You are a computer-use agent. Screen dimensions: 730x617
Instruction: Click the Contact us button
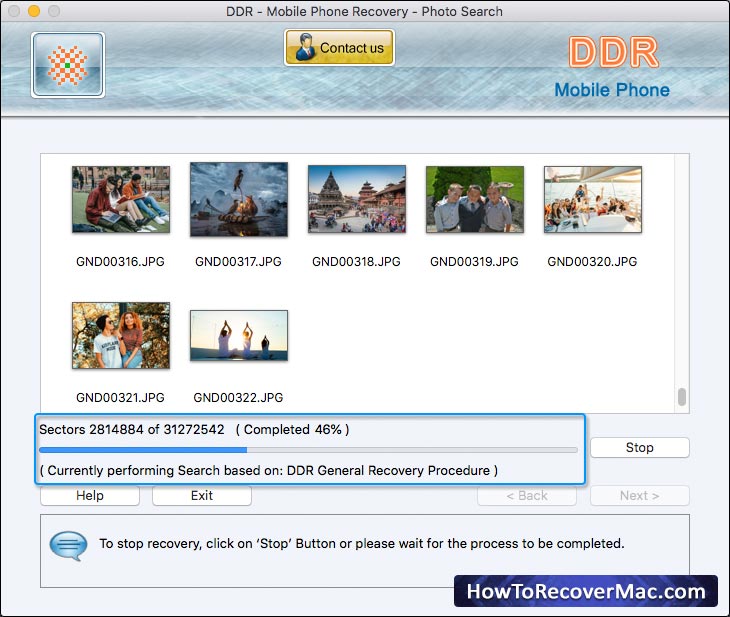coord(339,47)
